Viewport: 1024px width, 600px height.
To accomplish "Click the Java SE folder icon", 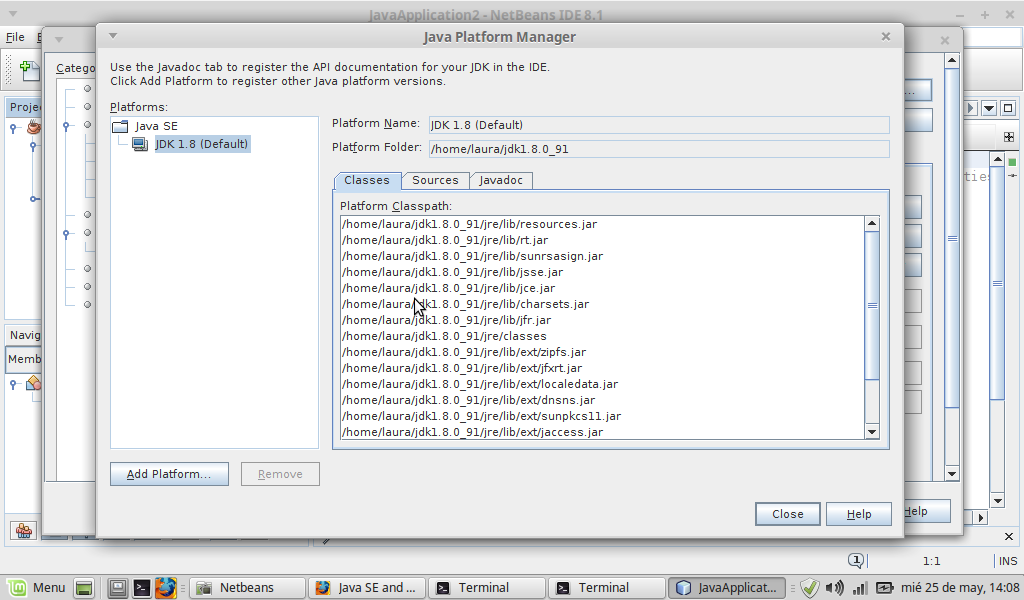I will pos(120,126).
